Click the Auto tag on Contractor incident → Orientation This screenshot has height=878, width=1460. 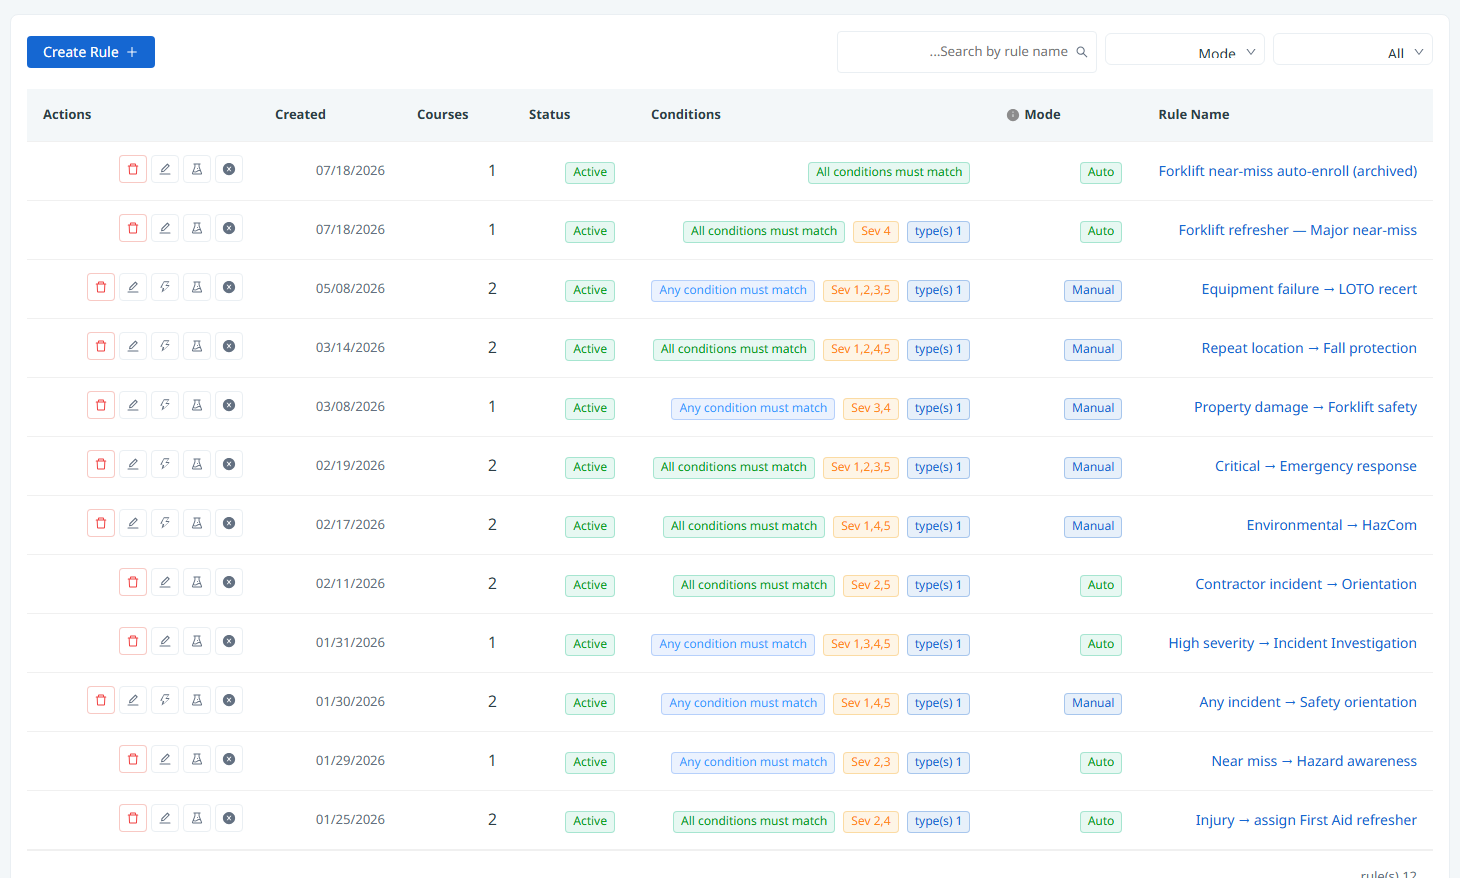click(1101, 585)
